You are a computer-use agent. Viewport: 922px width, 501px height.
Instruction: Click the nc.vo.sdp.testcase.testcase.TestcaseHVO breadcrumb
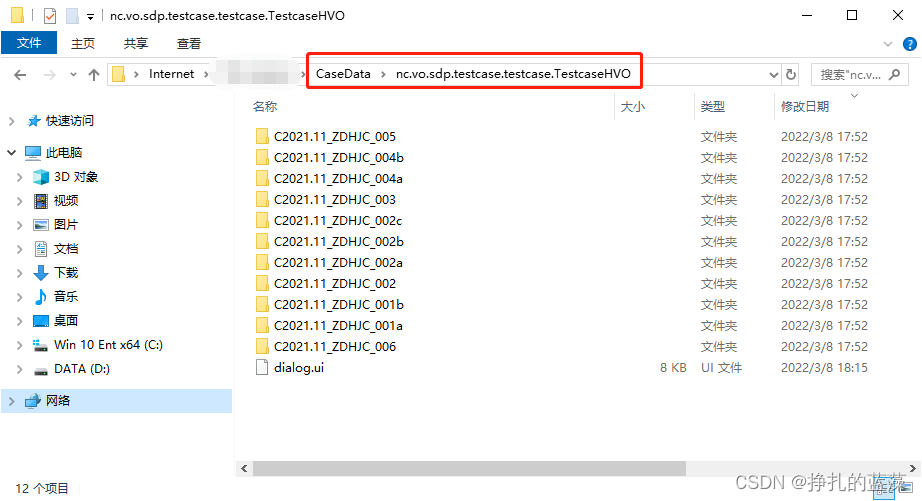(513, 74)
